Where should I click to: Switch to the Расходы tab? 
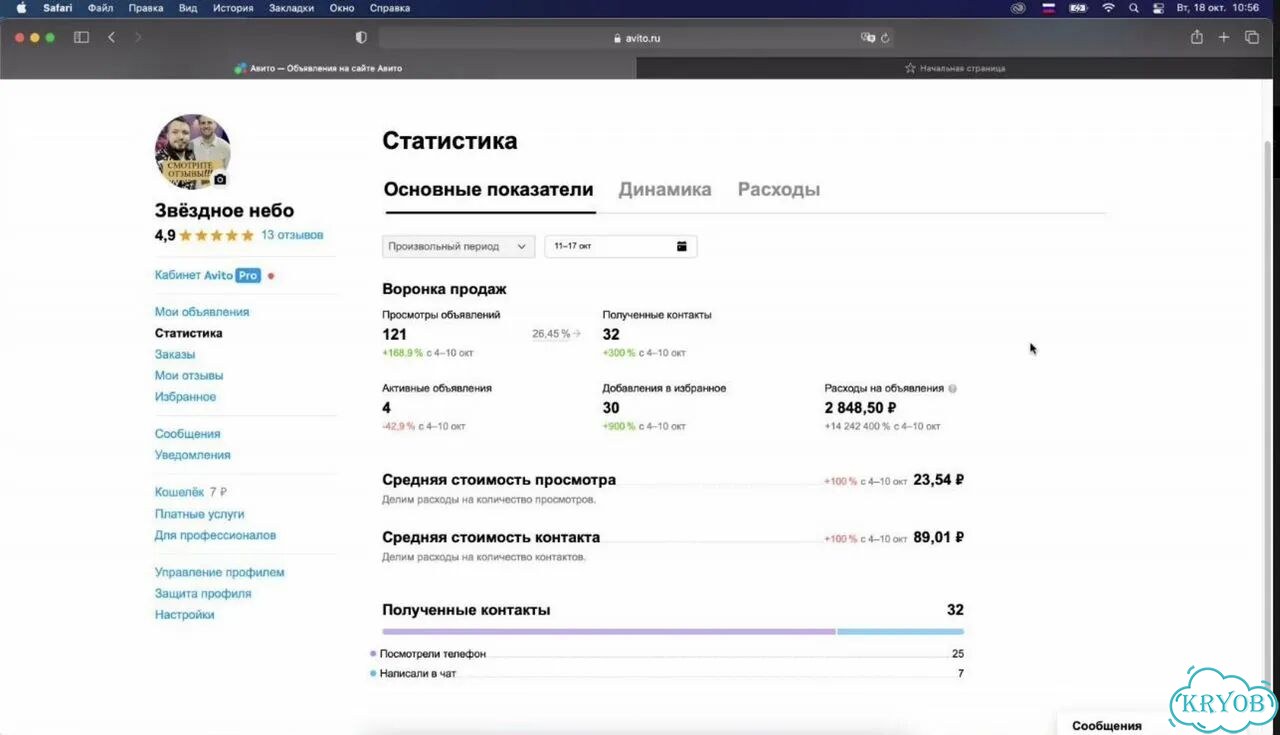[x=779, y=190]
